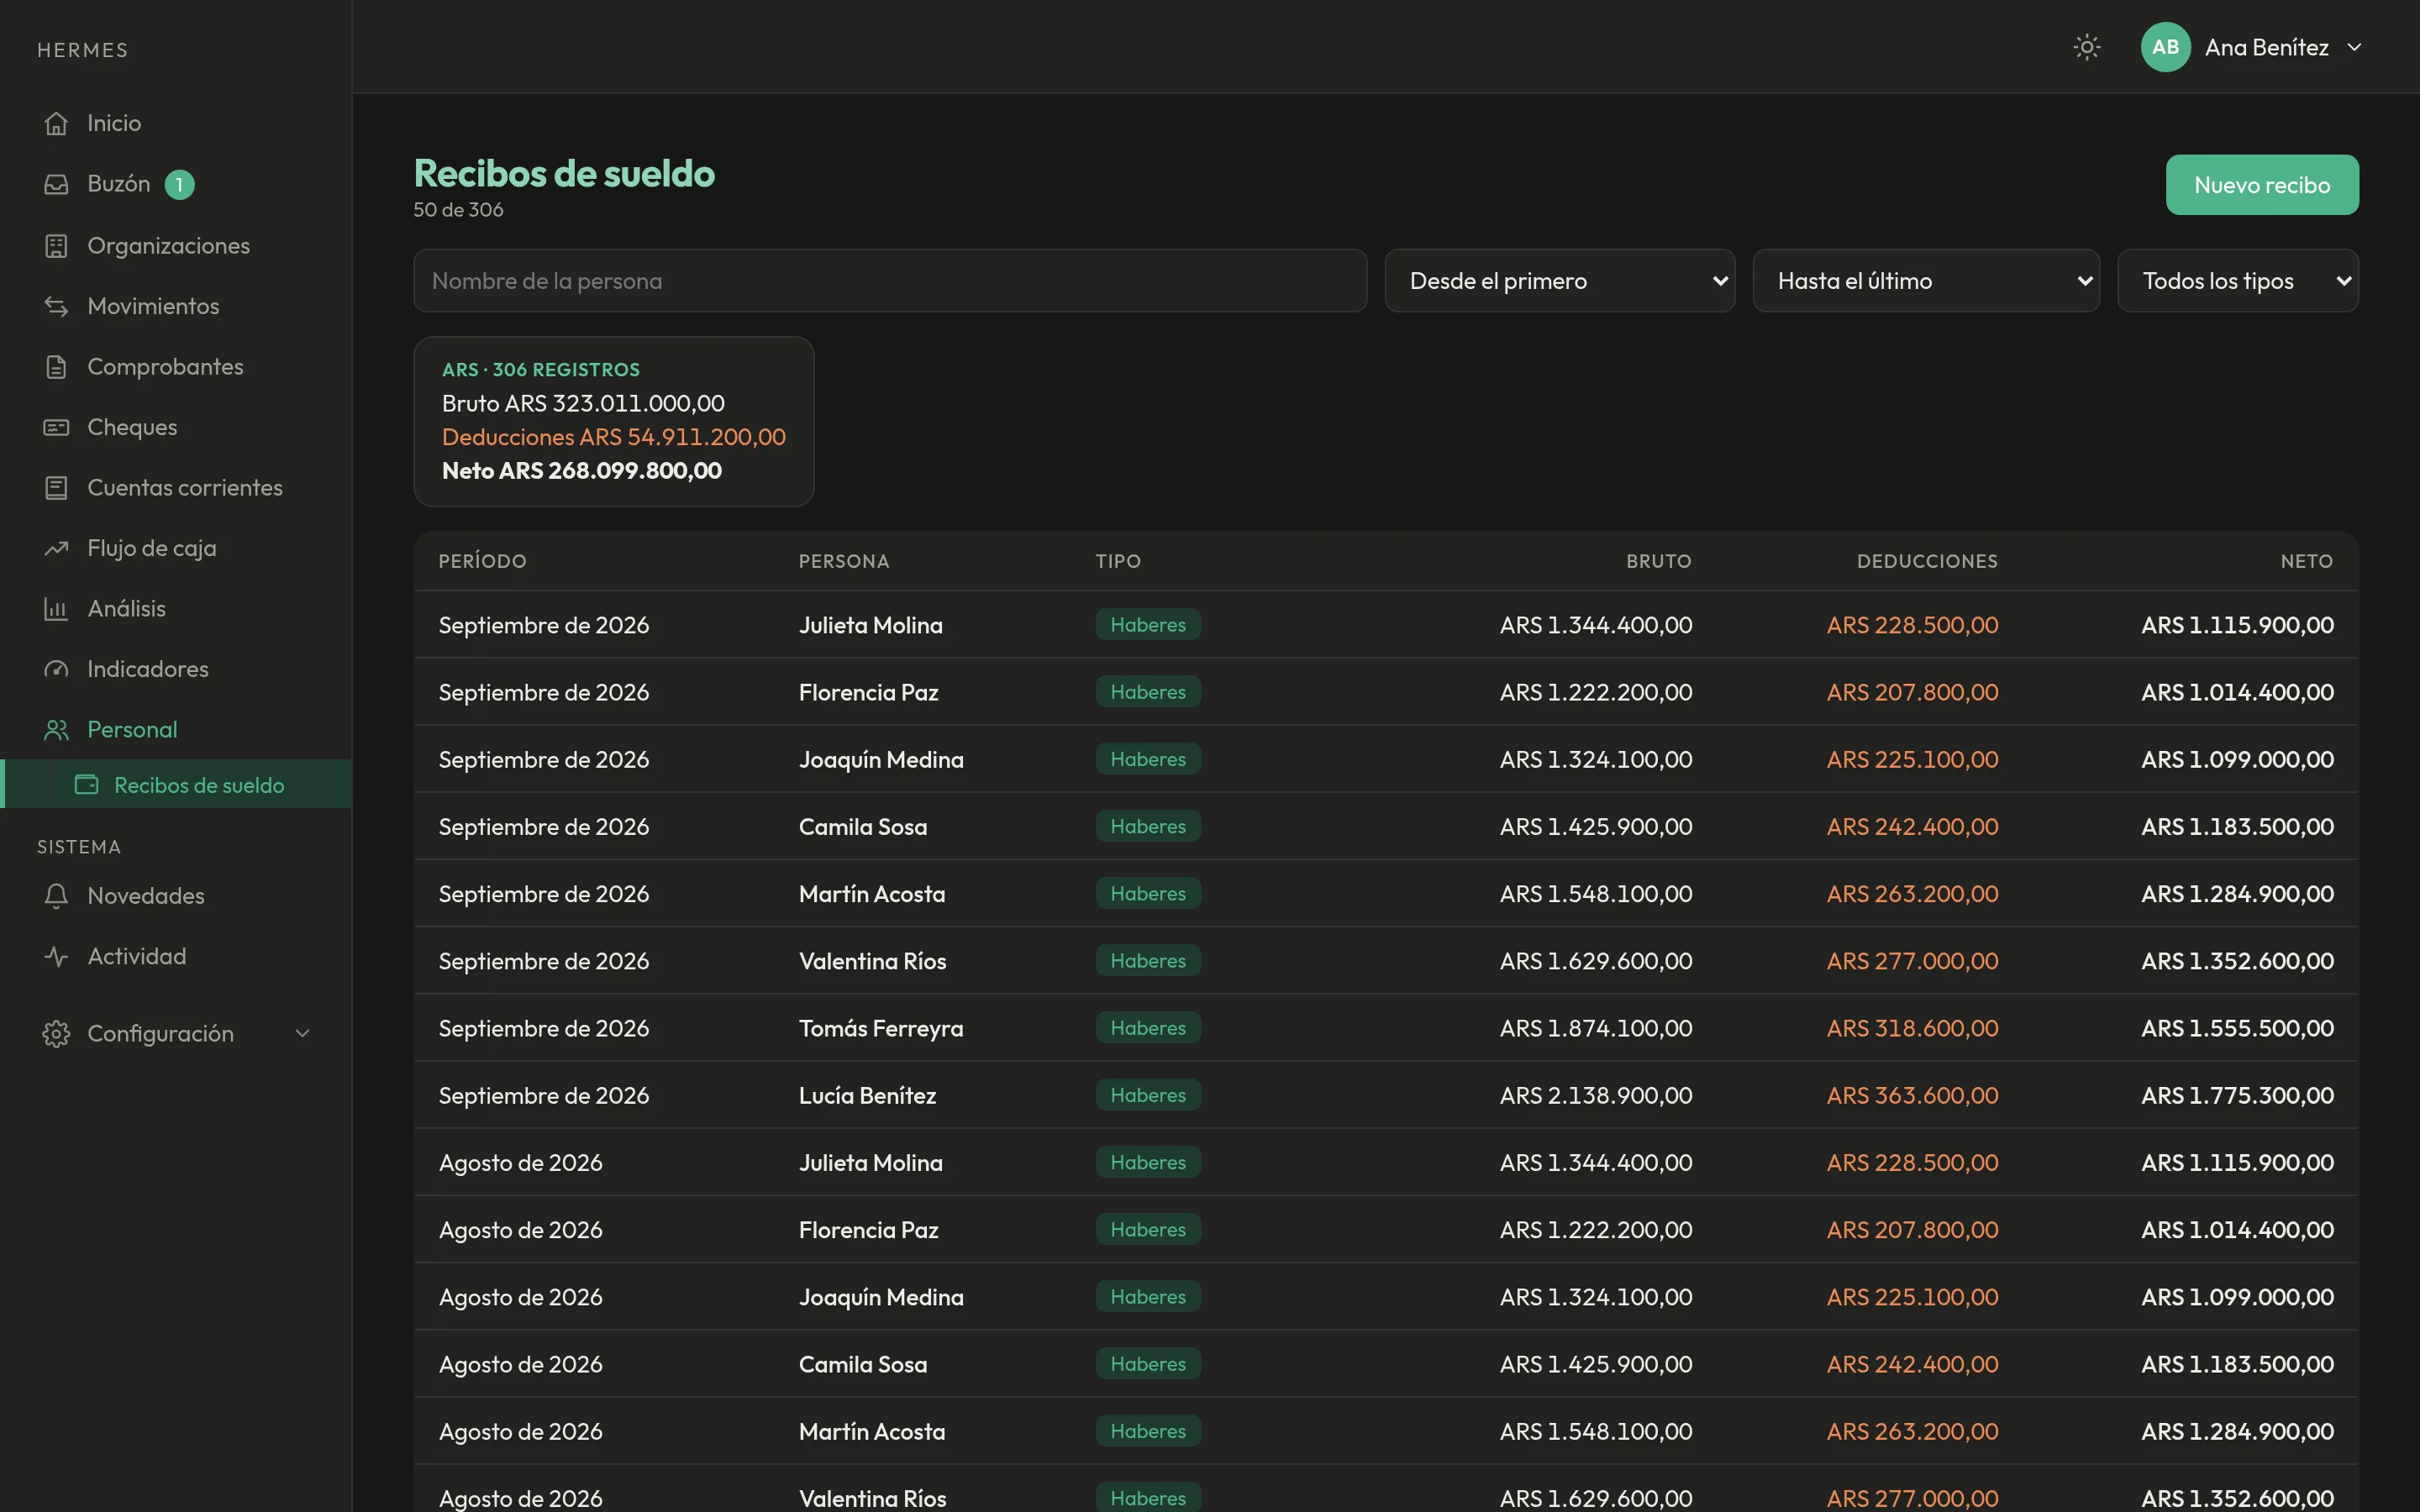Open the Hasta el último dropdown
The width and height of the screenshot is (2420, 1512).
(1925, 281)
